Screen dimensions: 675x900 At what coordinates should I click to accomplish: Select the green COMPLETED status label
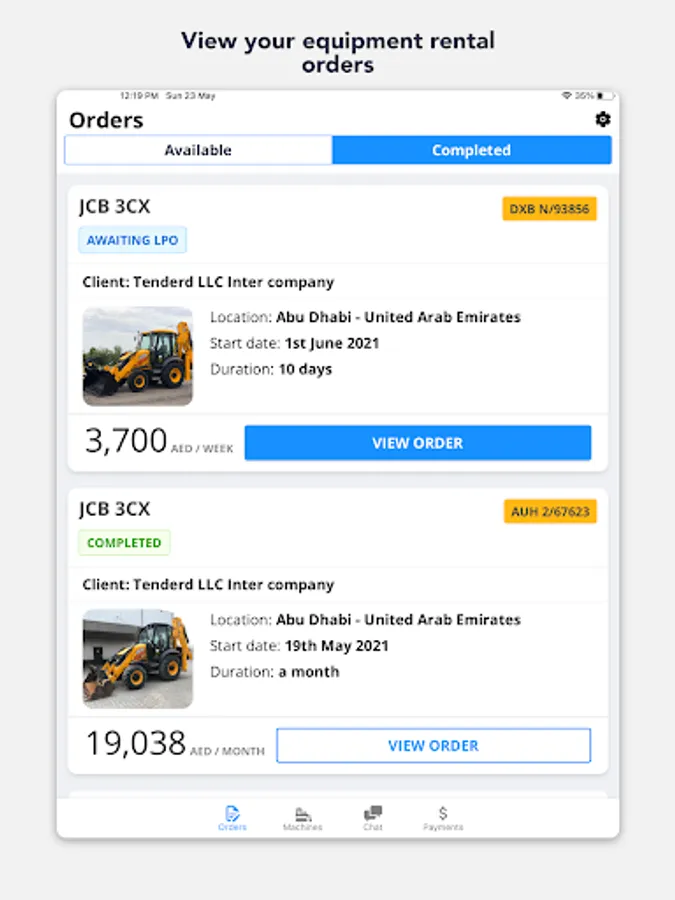pos(124,542)
